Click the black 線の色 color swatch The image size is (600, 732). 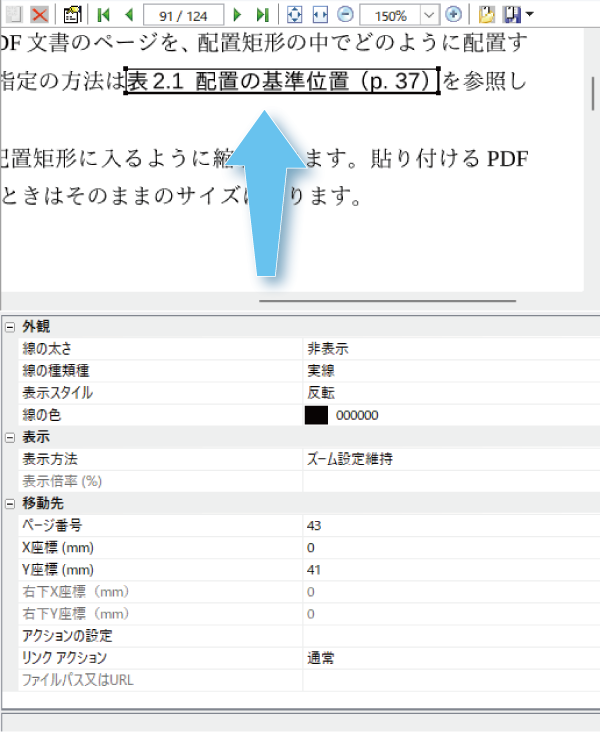316,415
